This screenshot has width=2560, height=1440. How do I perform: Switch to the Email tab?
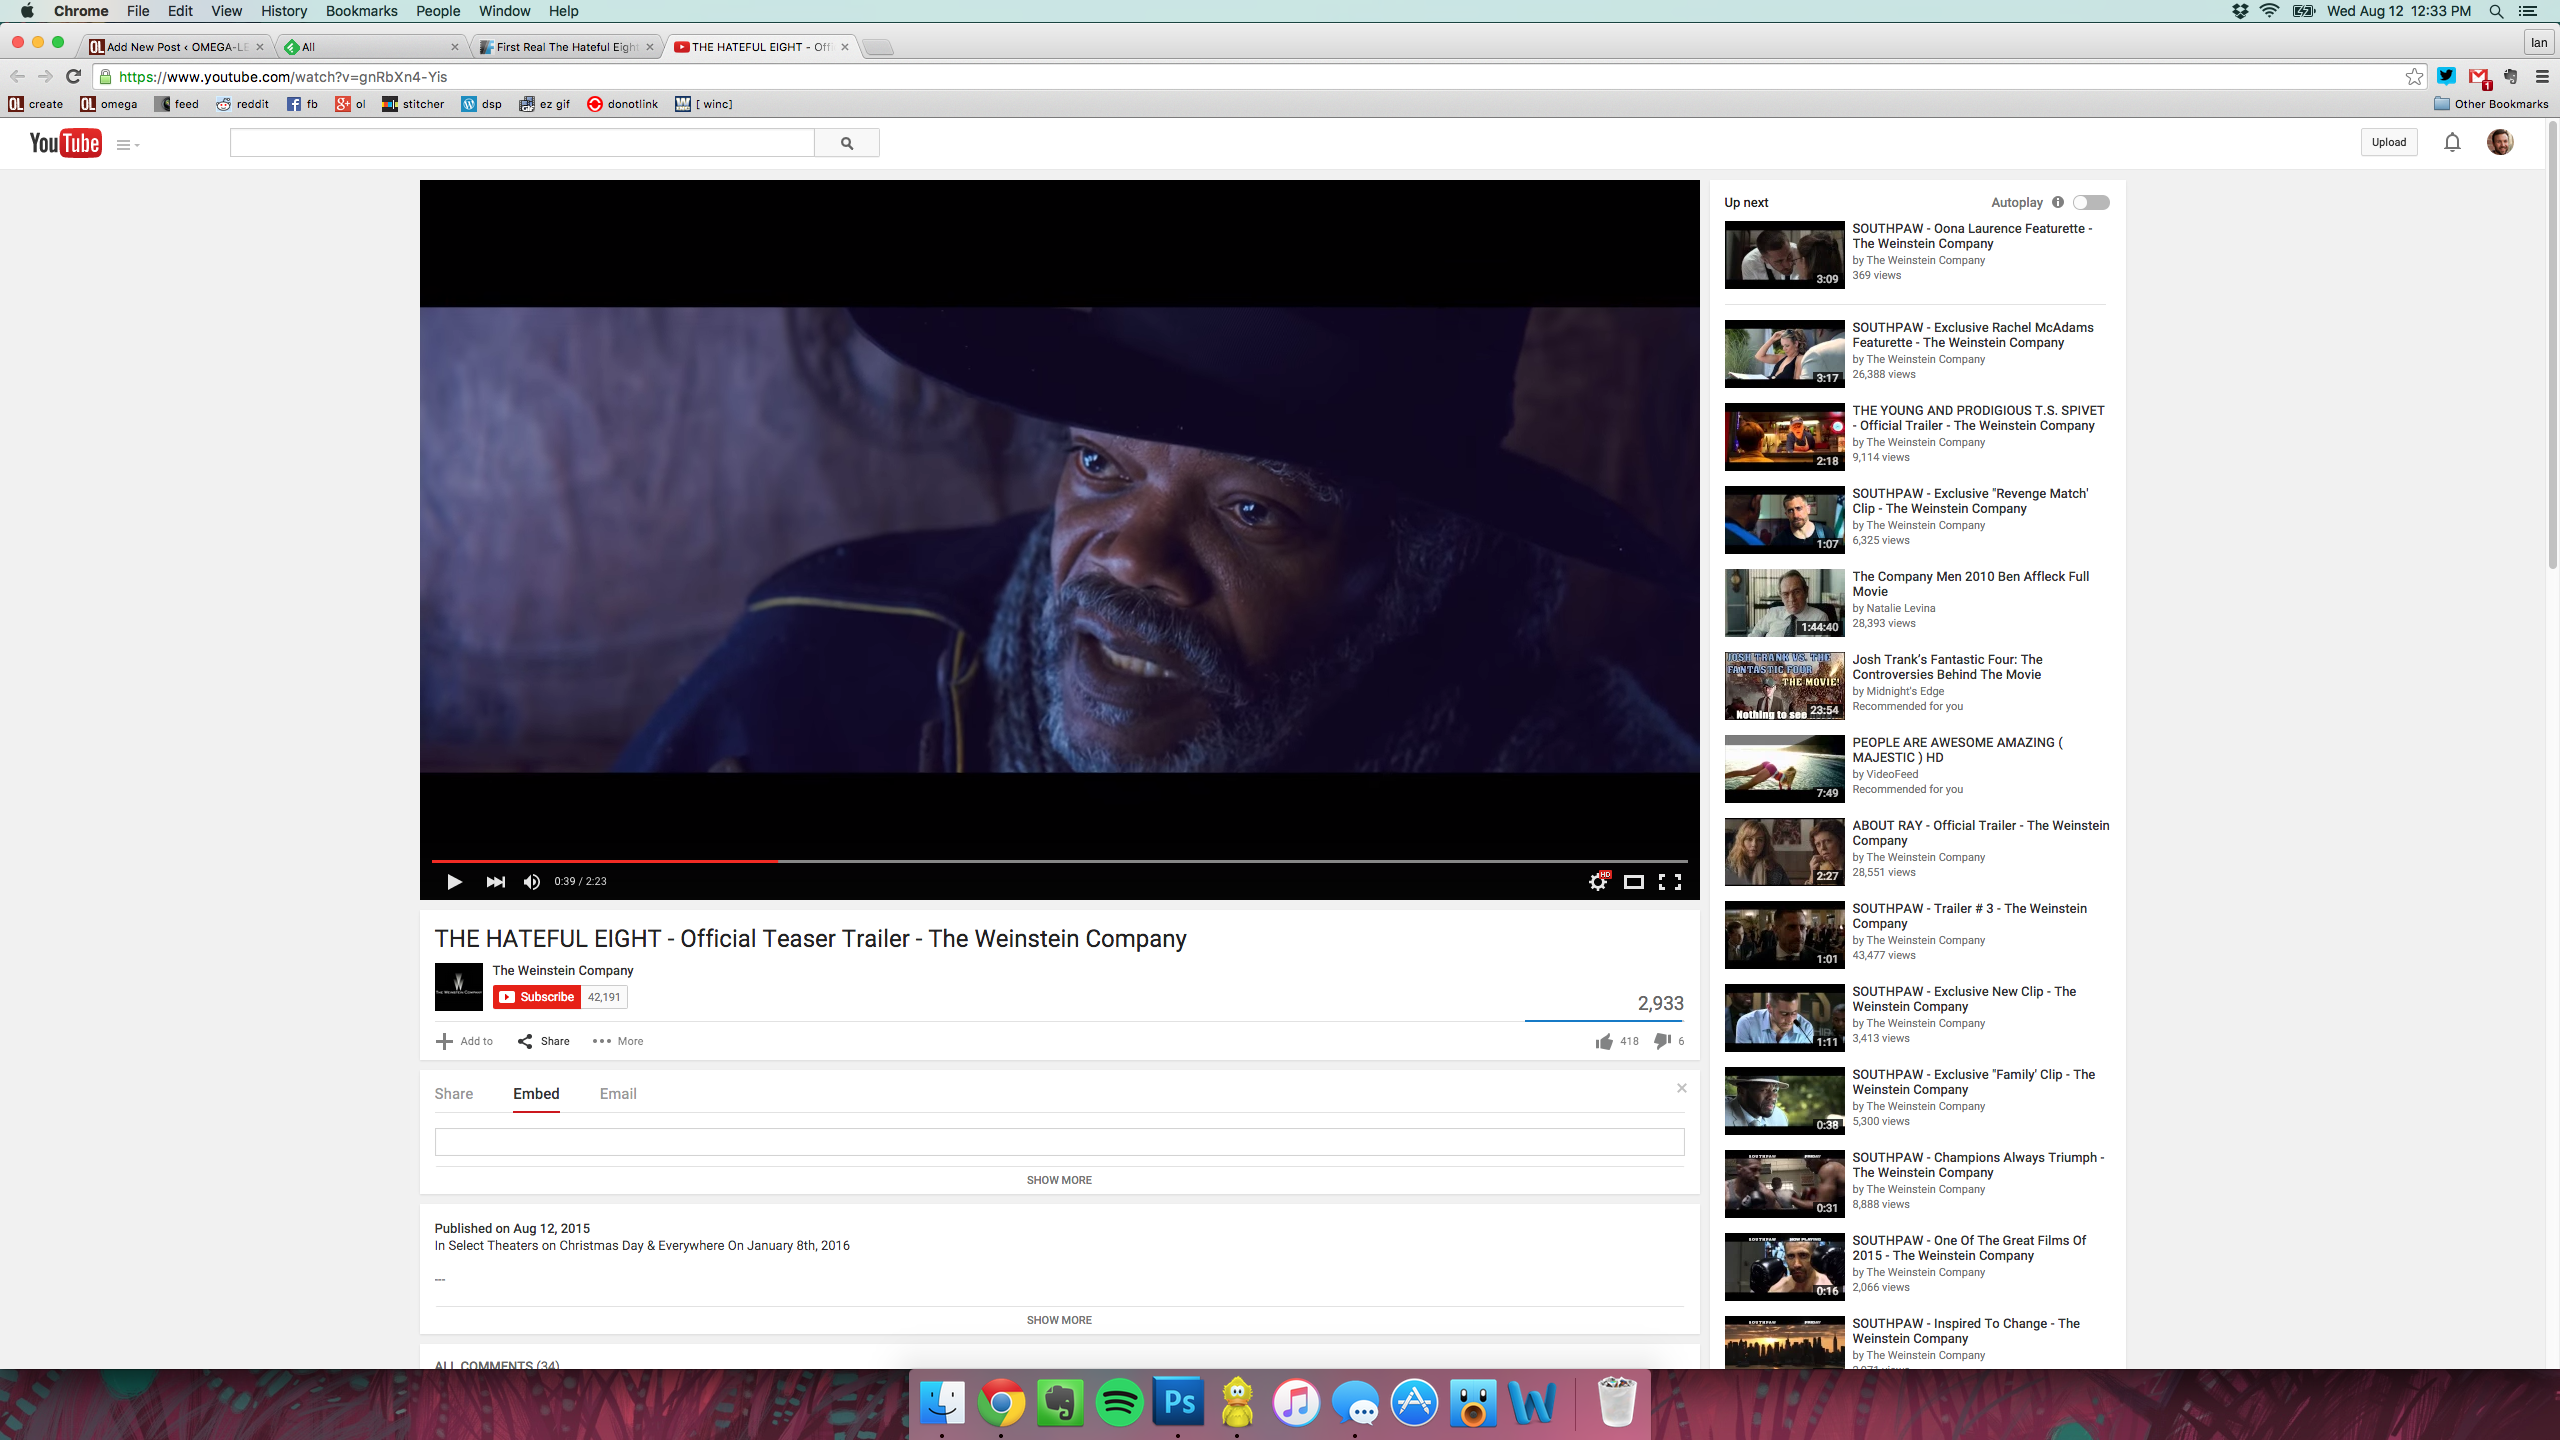[618, 1094]
